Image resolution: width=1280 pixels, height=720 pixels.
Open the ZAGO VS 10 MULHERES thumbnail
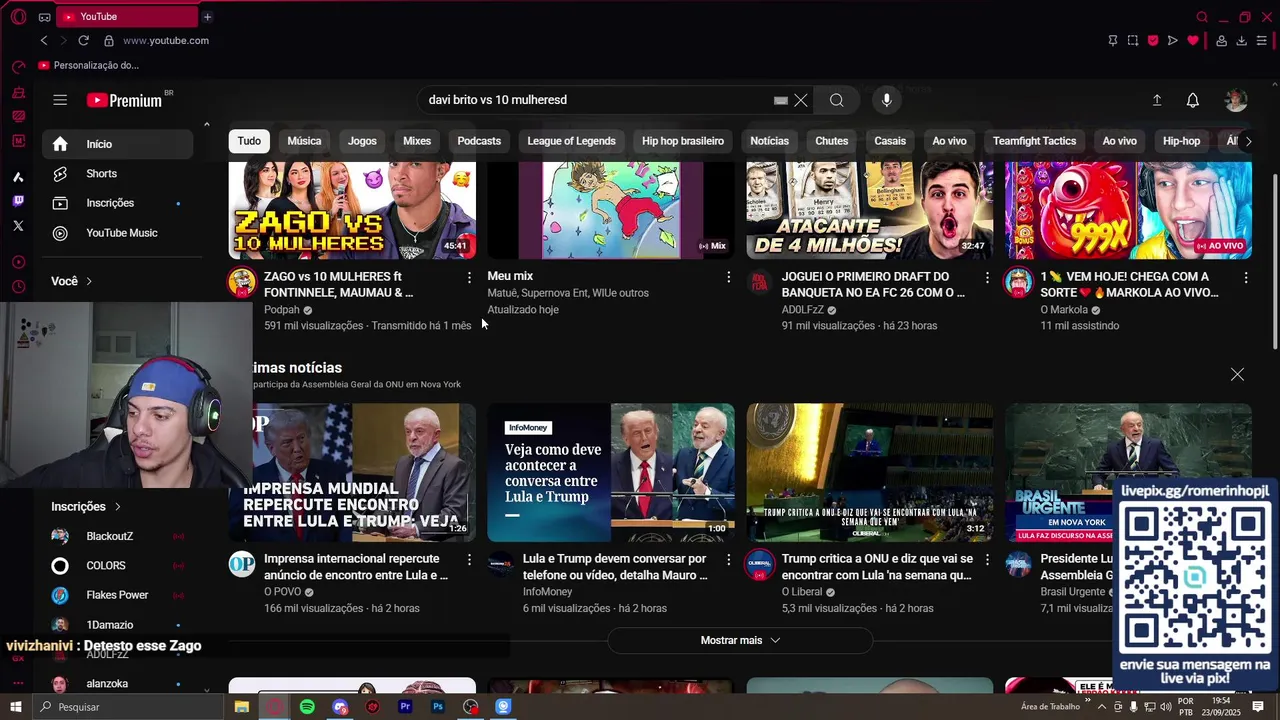click(x=352, y=210)
